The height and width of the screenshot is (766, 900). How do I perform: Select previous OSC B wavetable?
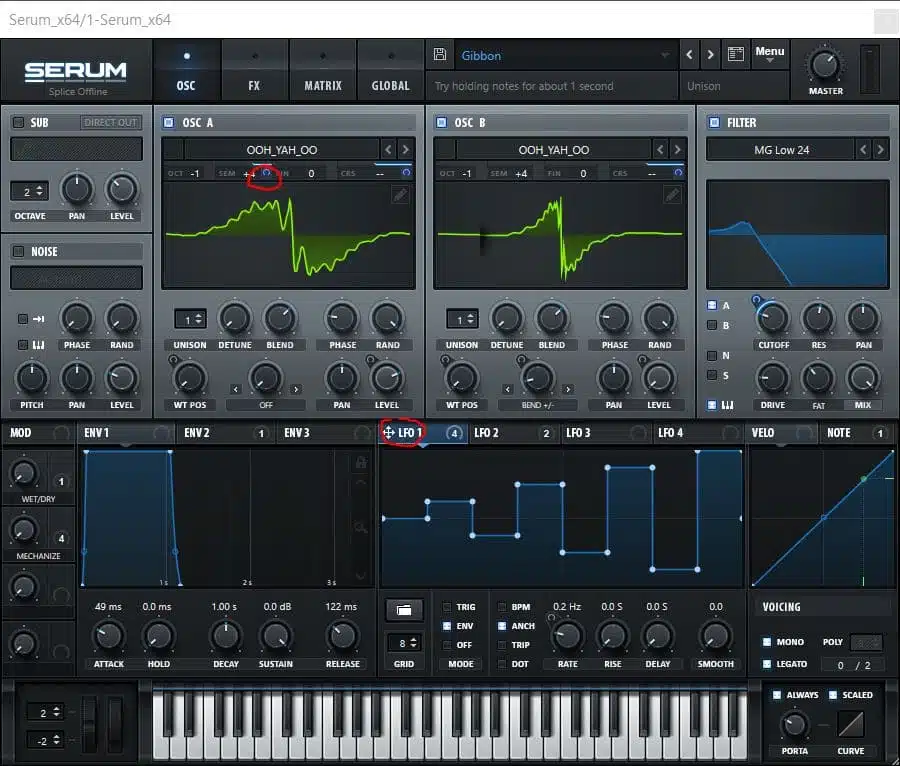(661, 150)
